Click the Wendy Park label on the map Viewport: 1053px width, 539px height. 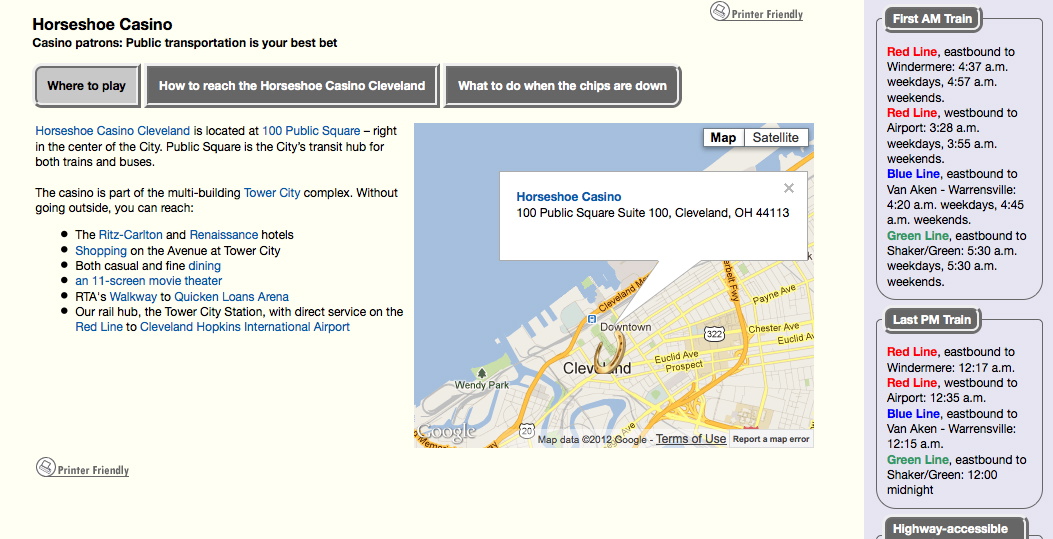tap(482, 385)
